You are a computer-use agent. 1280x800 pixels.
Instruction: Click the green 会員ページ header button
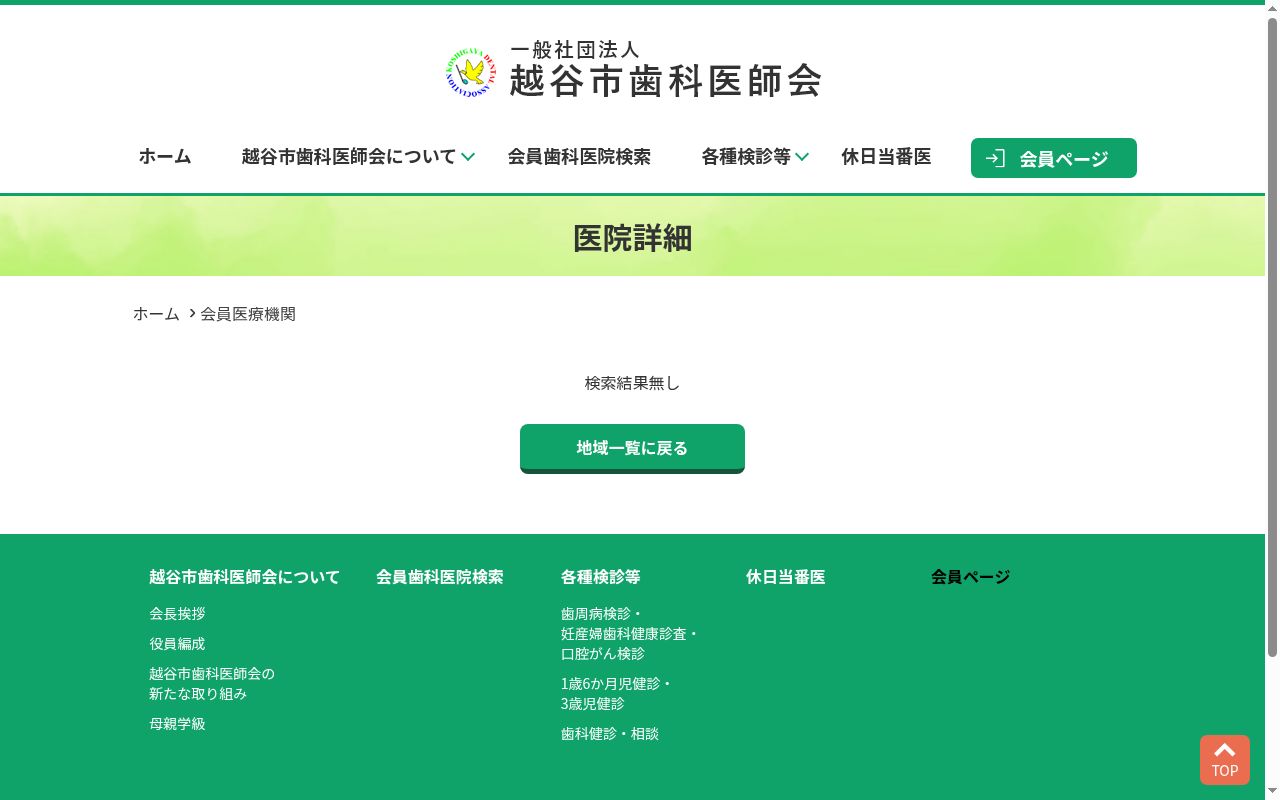[x=1054, y=158]
